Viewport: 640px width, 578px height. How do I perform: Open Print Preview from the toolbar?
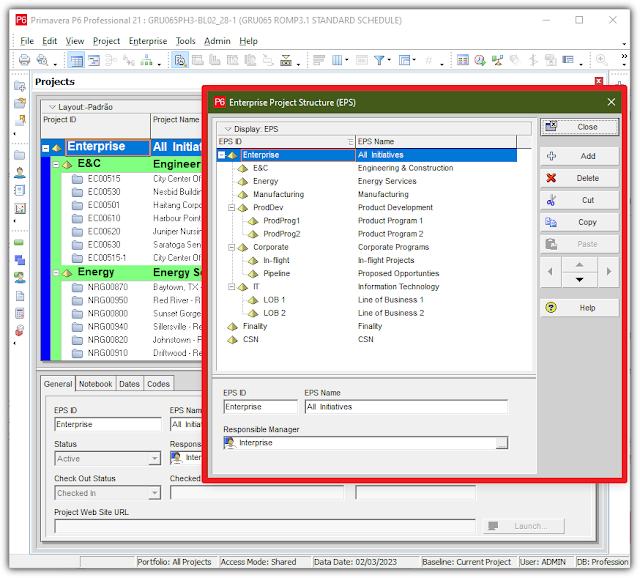click(x=42, y=60)
